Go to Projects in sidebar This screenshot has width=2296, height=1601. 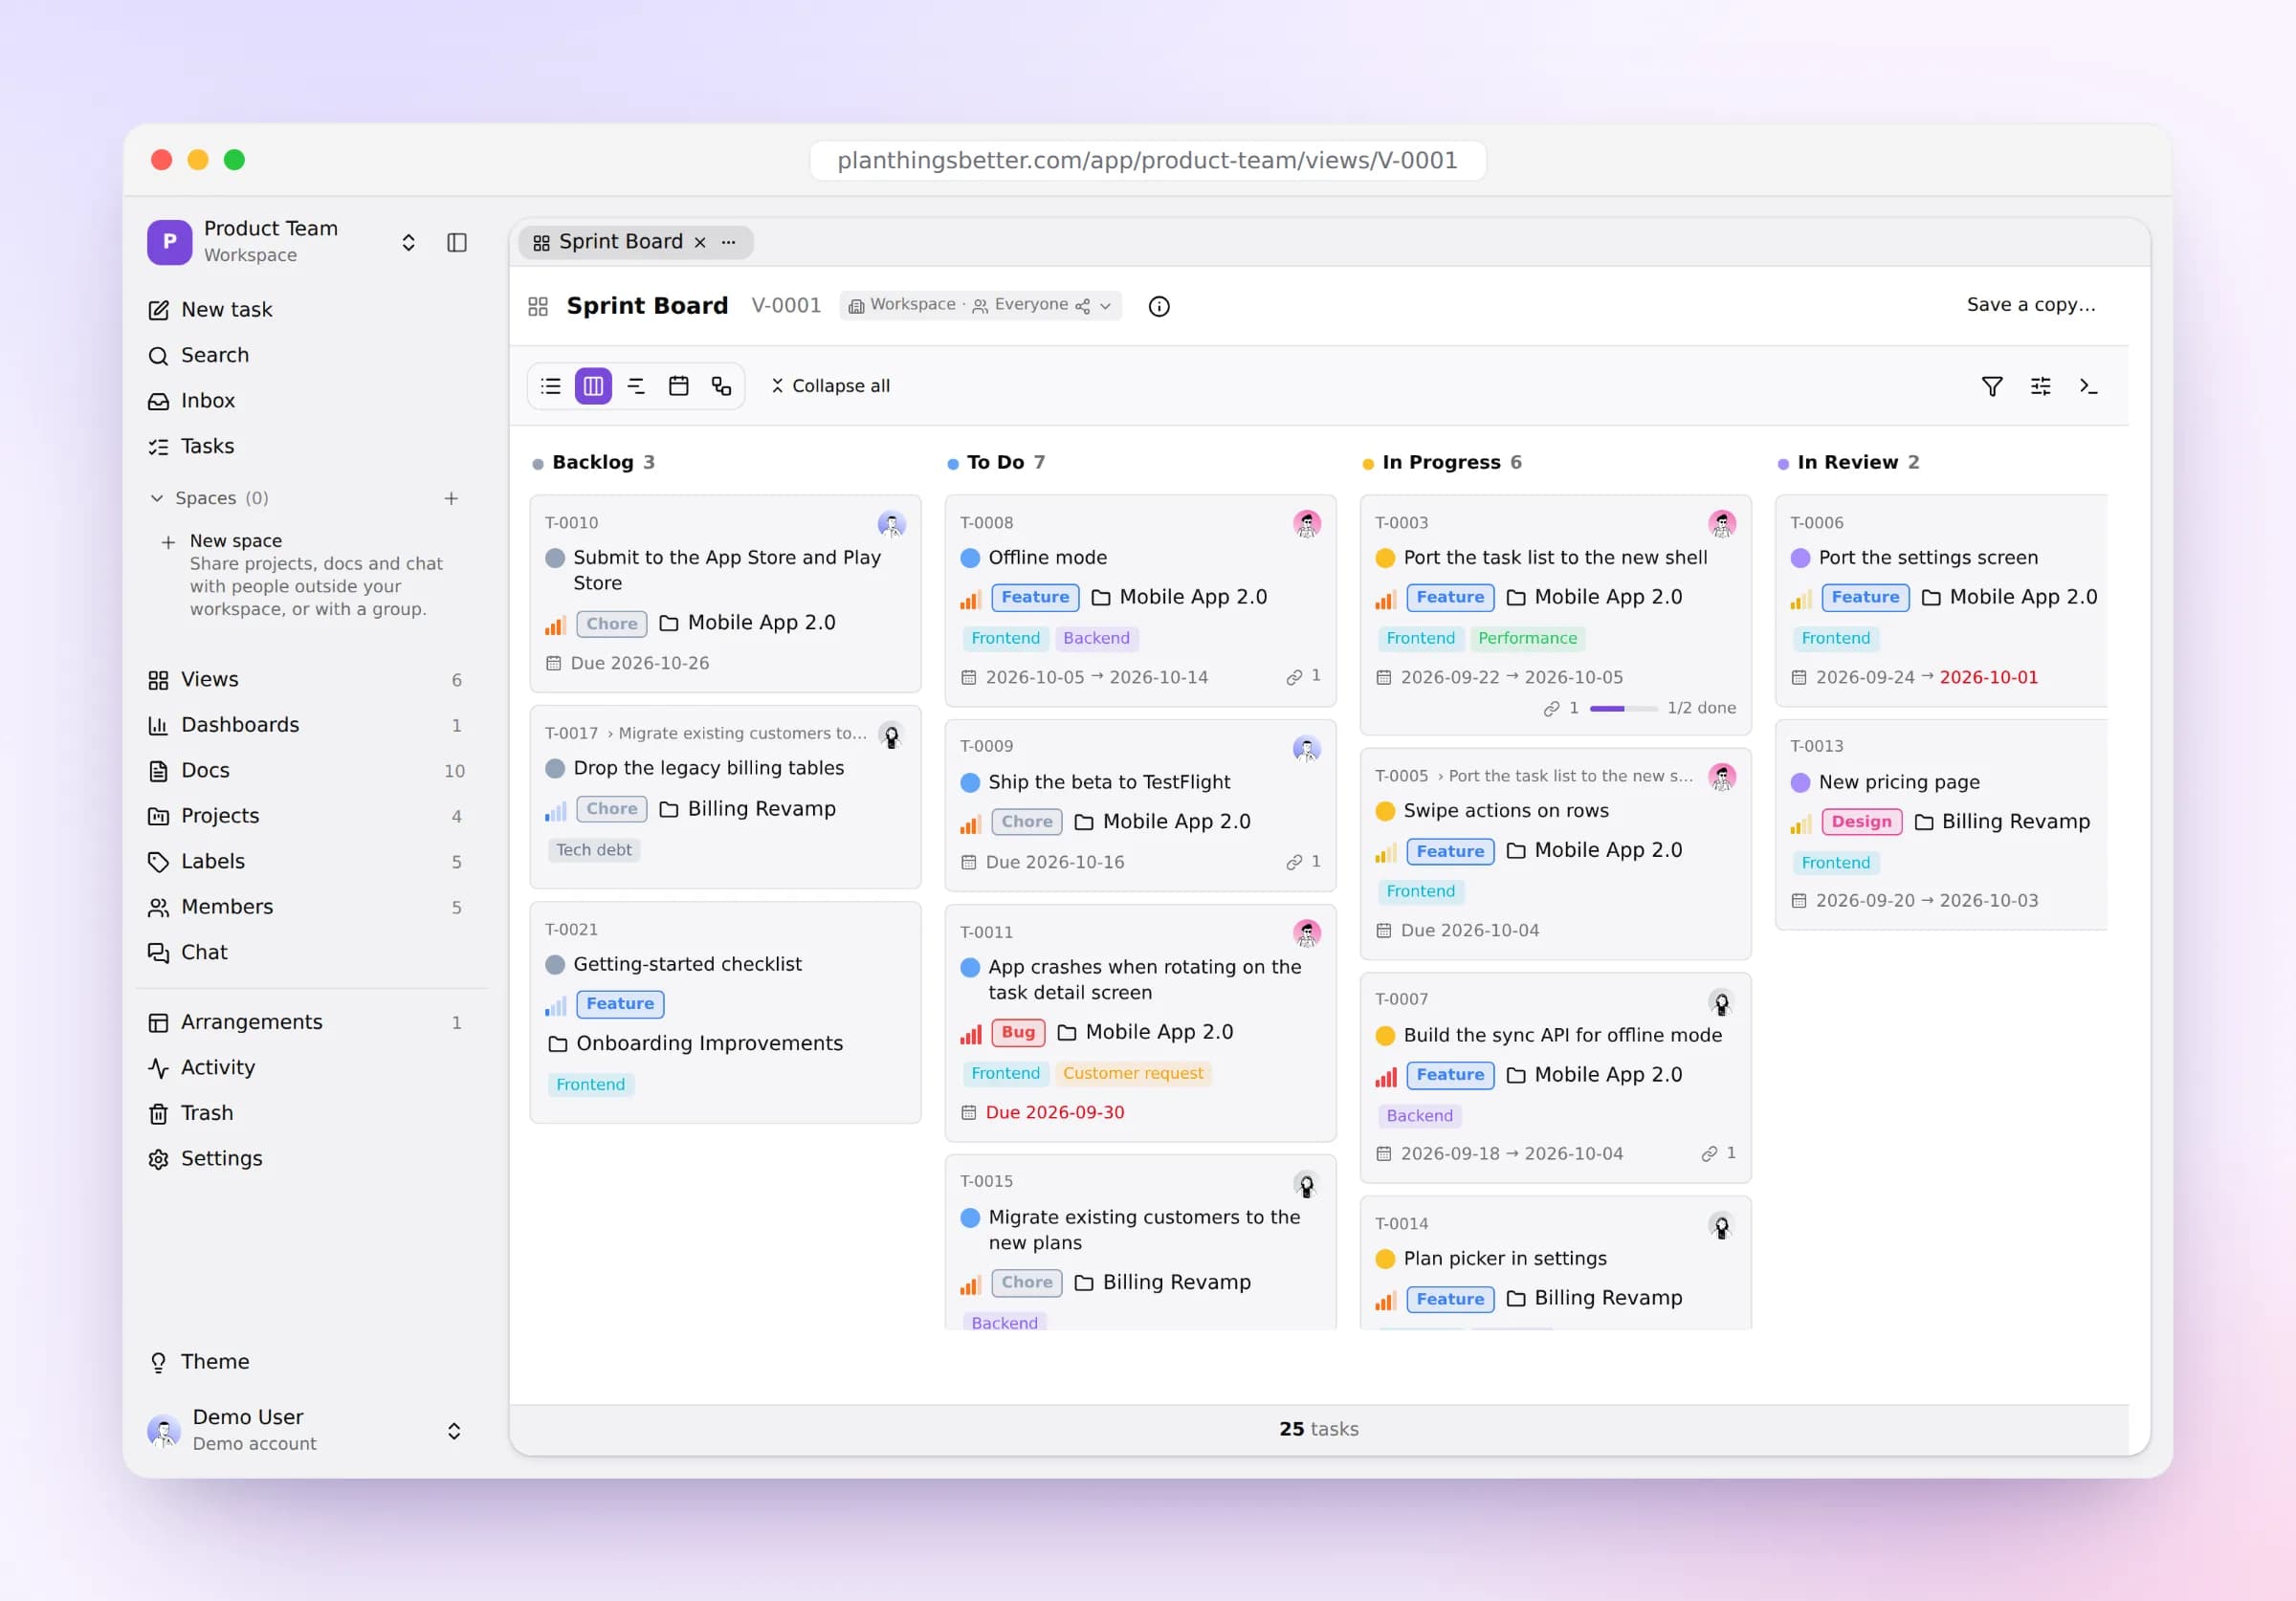[x=304, y=816]
